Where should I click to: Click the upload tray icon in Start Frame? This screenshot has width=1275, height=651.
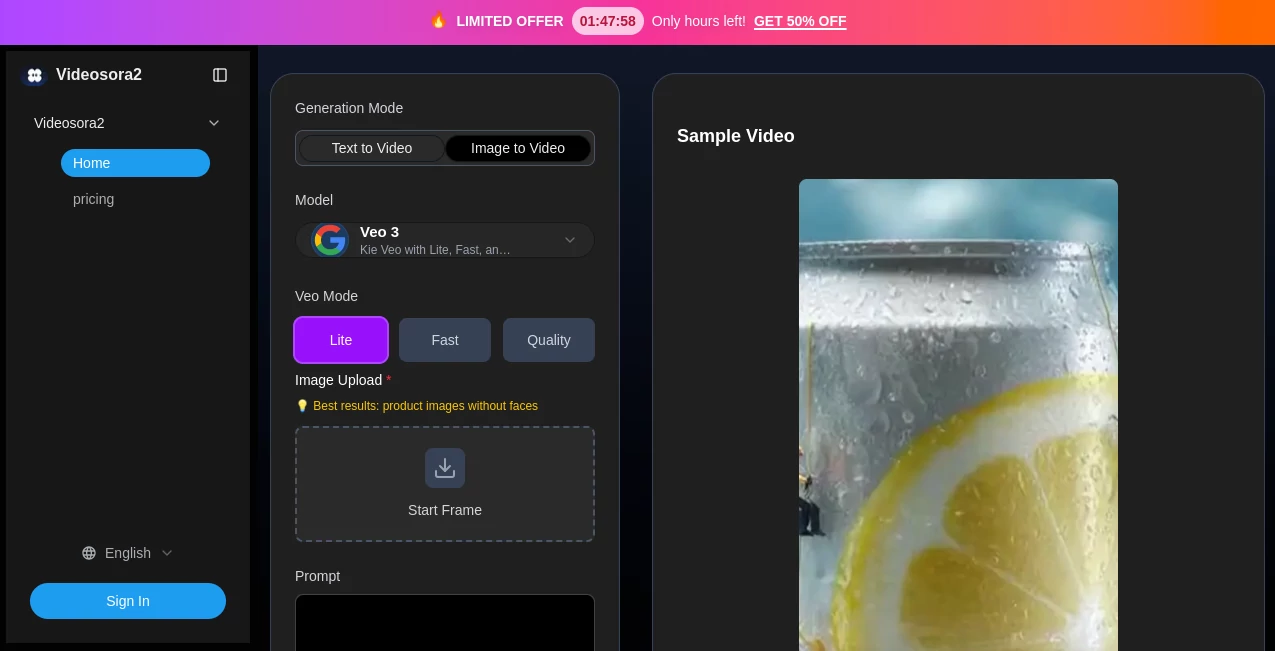445,468
